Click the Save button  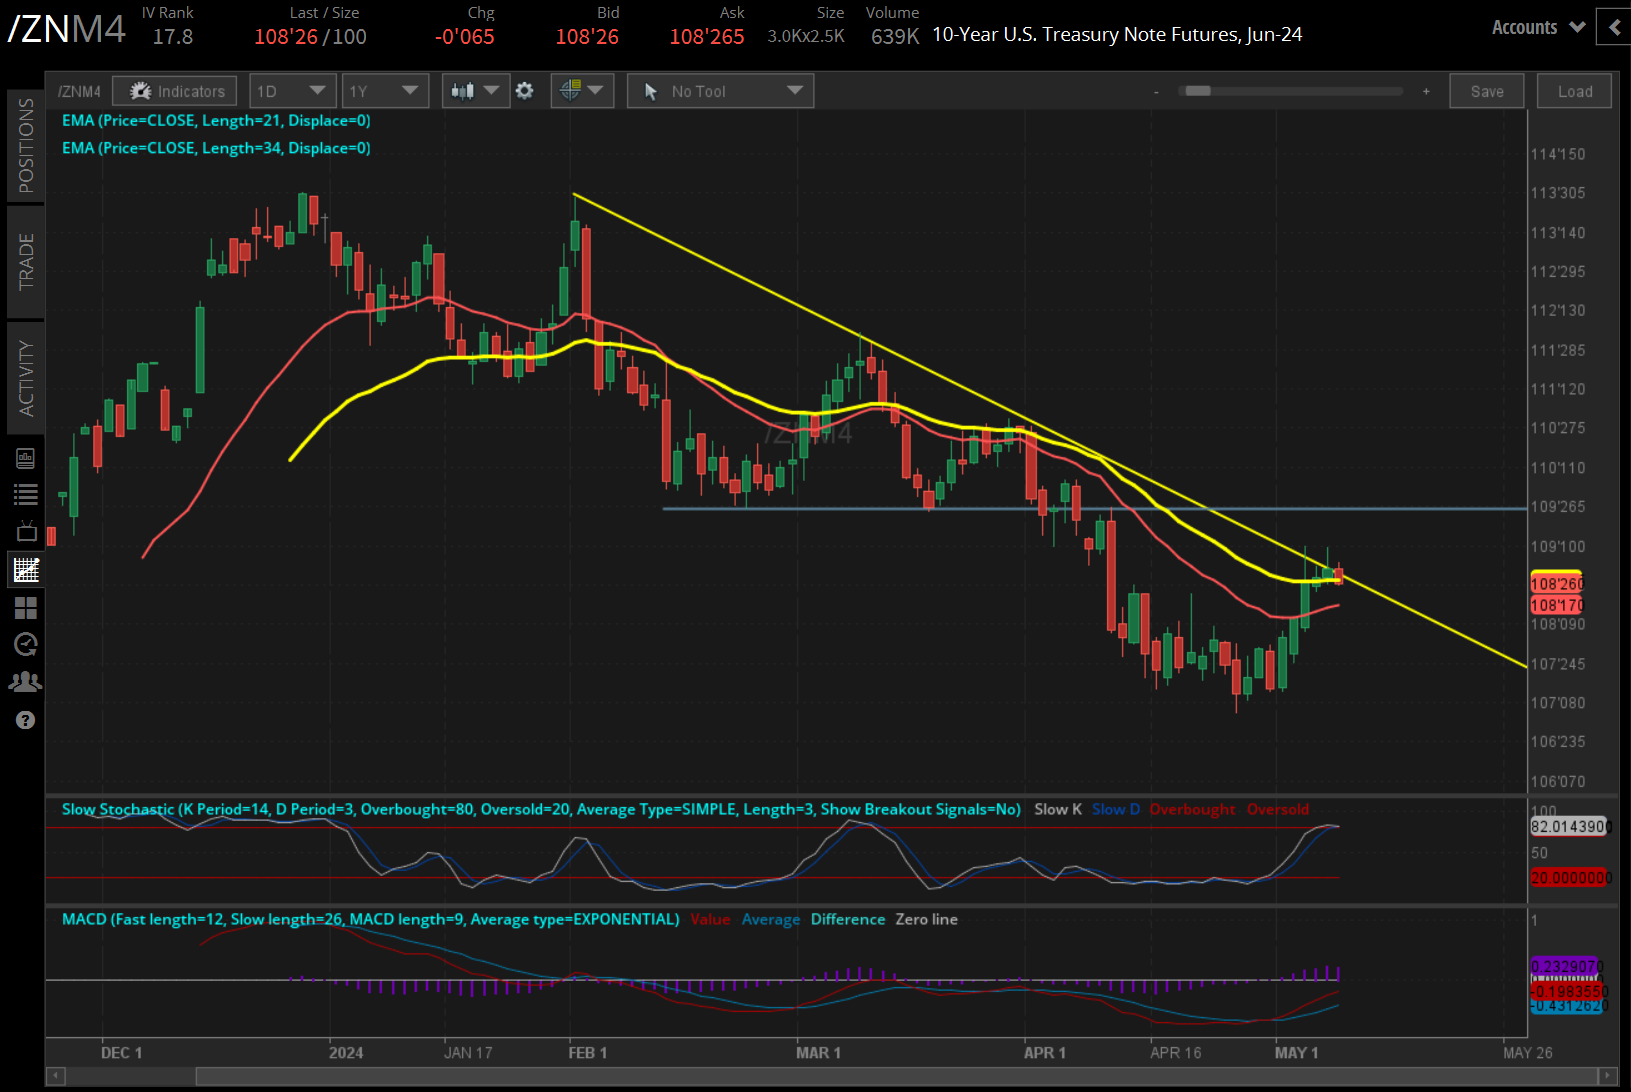1487,90
